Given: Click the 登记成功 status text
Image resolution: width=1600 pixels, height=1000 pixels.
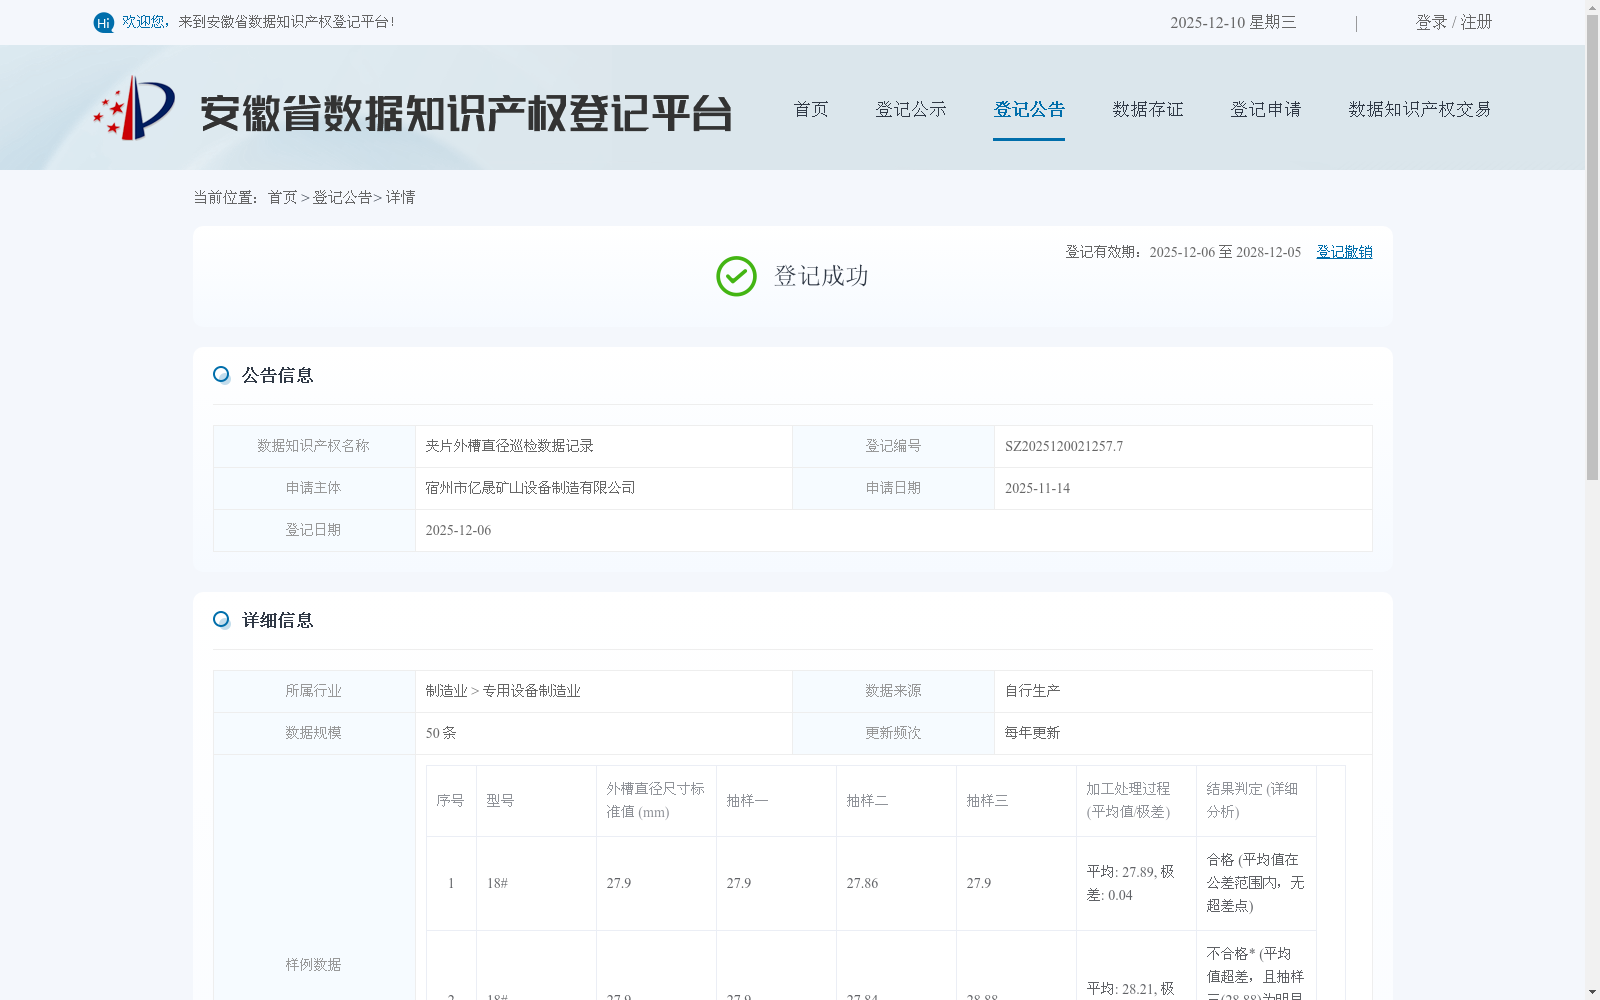Looking at the screenshot, I should coord(821,276).
